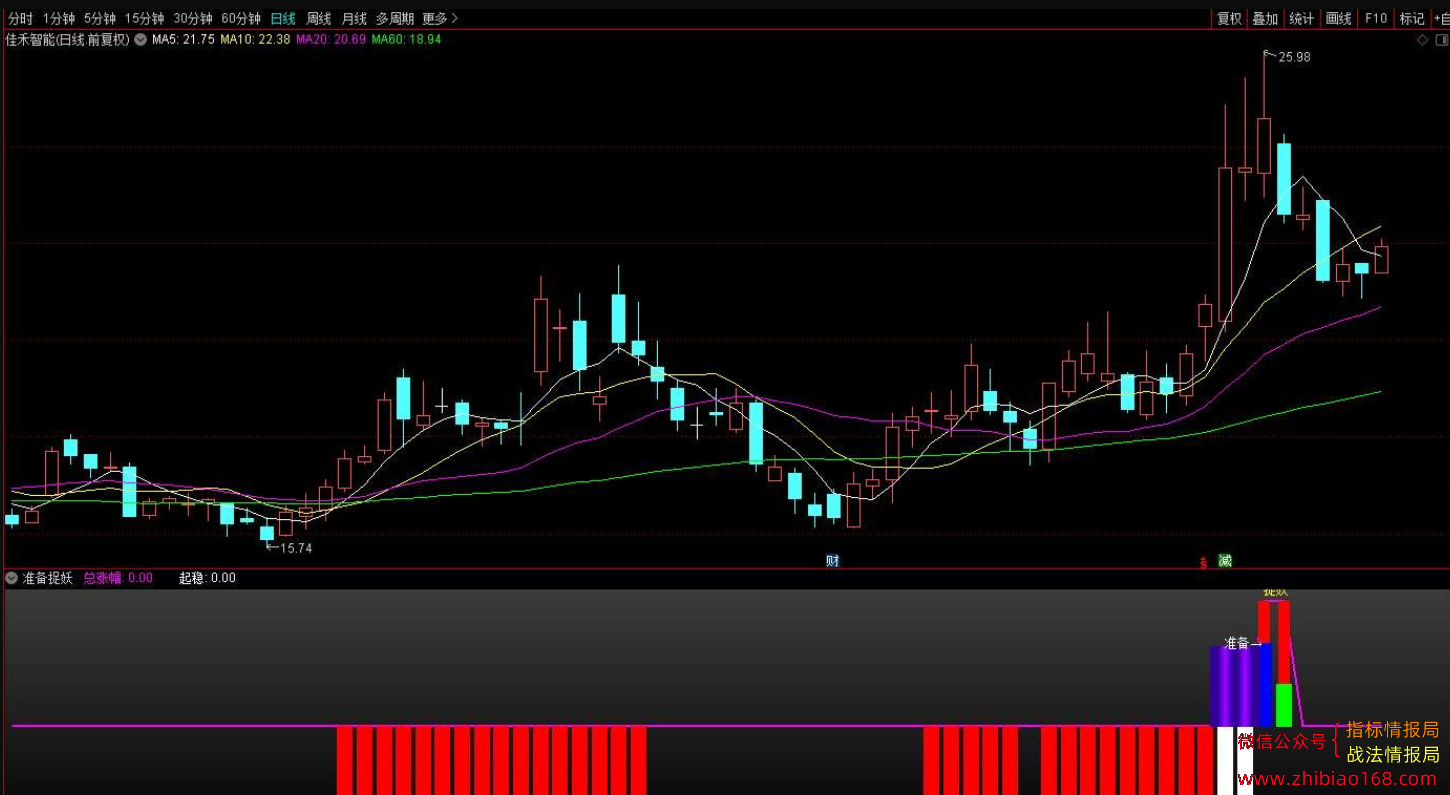
Task: Open the 统计 statistics tool
Action: click(1301, 19)
